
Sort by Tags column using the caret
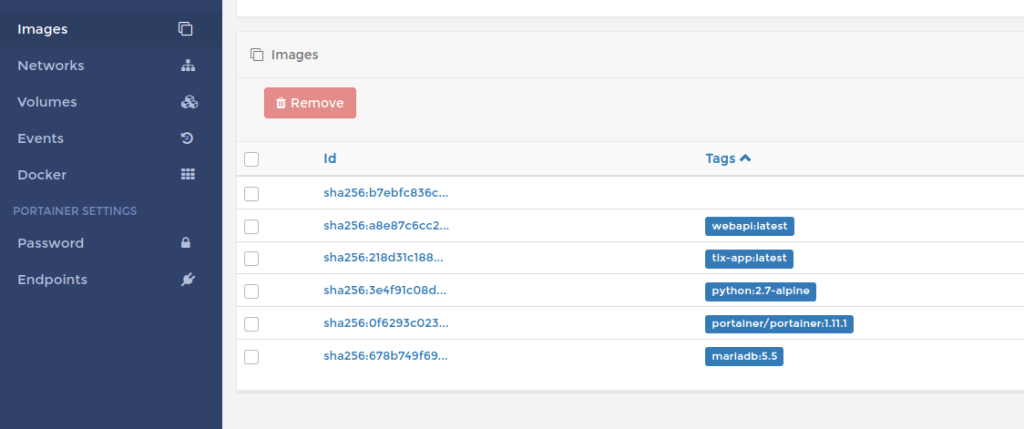745,158
